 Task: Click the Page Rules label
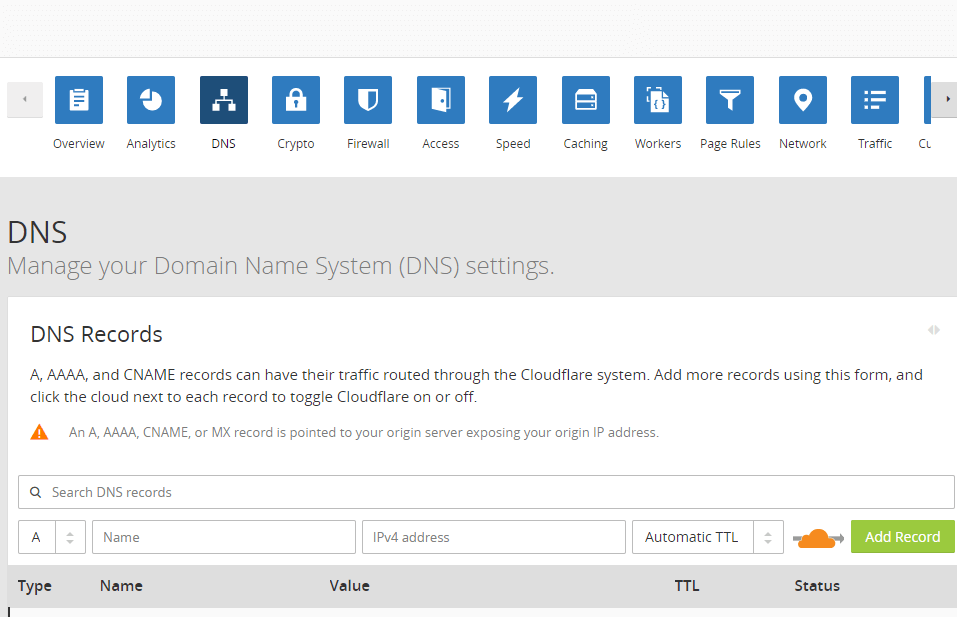(730, 144)
